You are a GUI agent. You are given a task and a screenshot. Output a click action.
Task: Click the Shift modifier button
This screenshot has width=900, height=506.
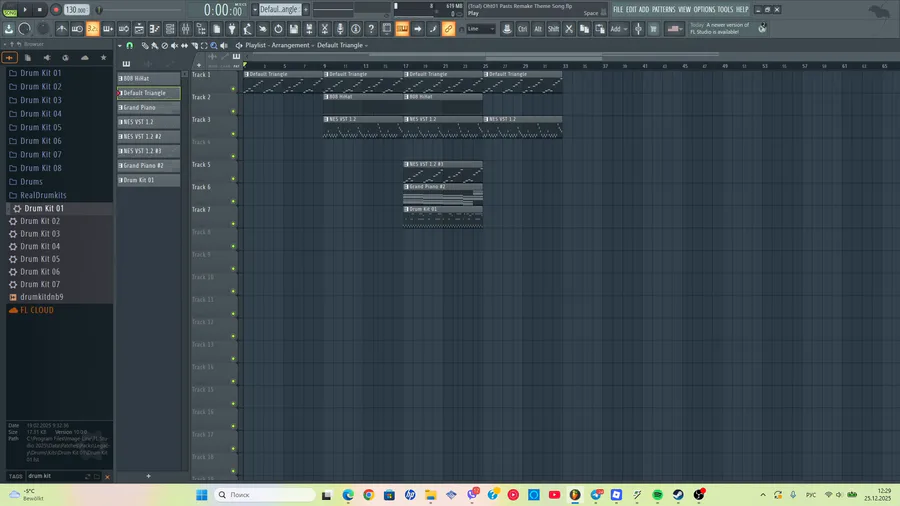(553, 29)
